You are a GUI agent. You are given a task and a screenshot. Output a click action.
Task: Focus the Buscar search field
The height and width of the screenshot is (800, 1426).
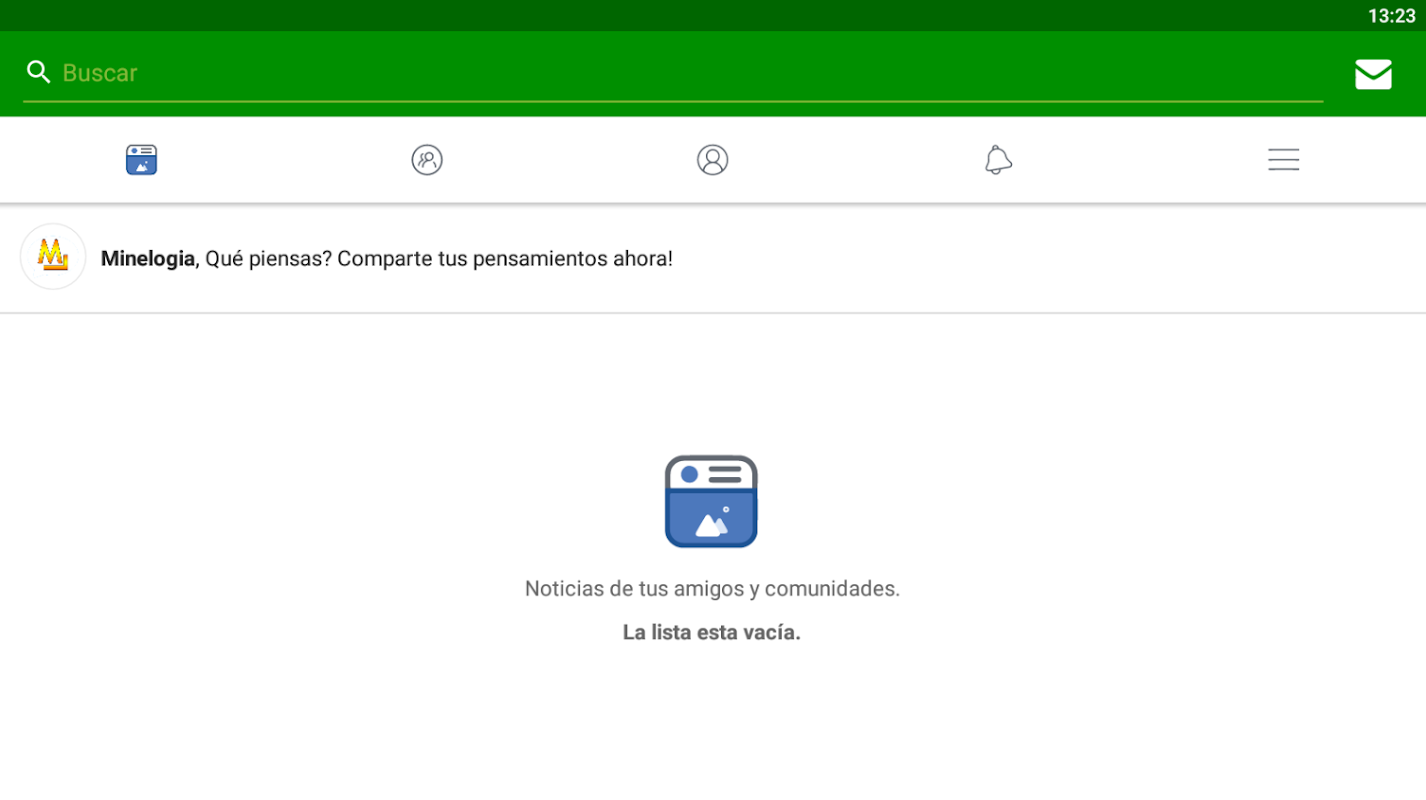pos(673,73)
